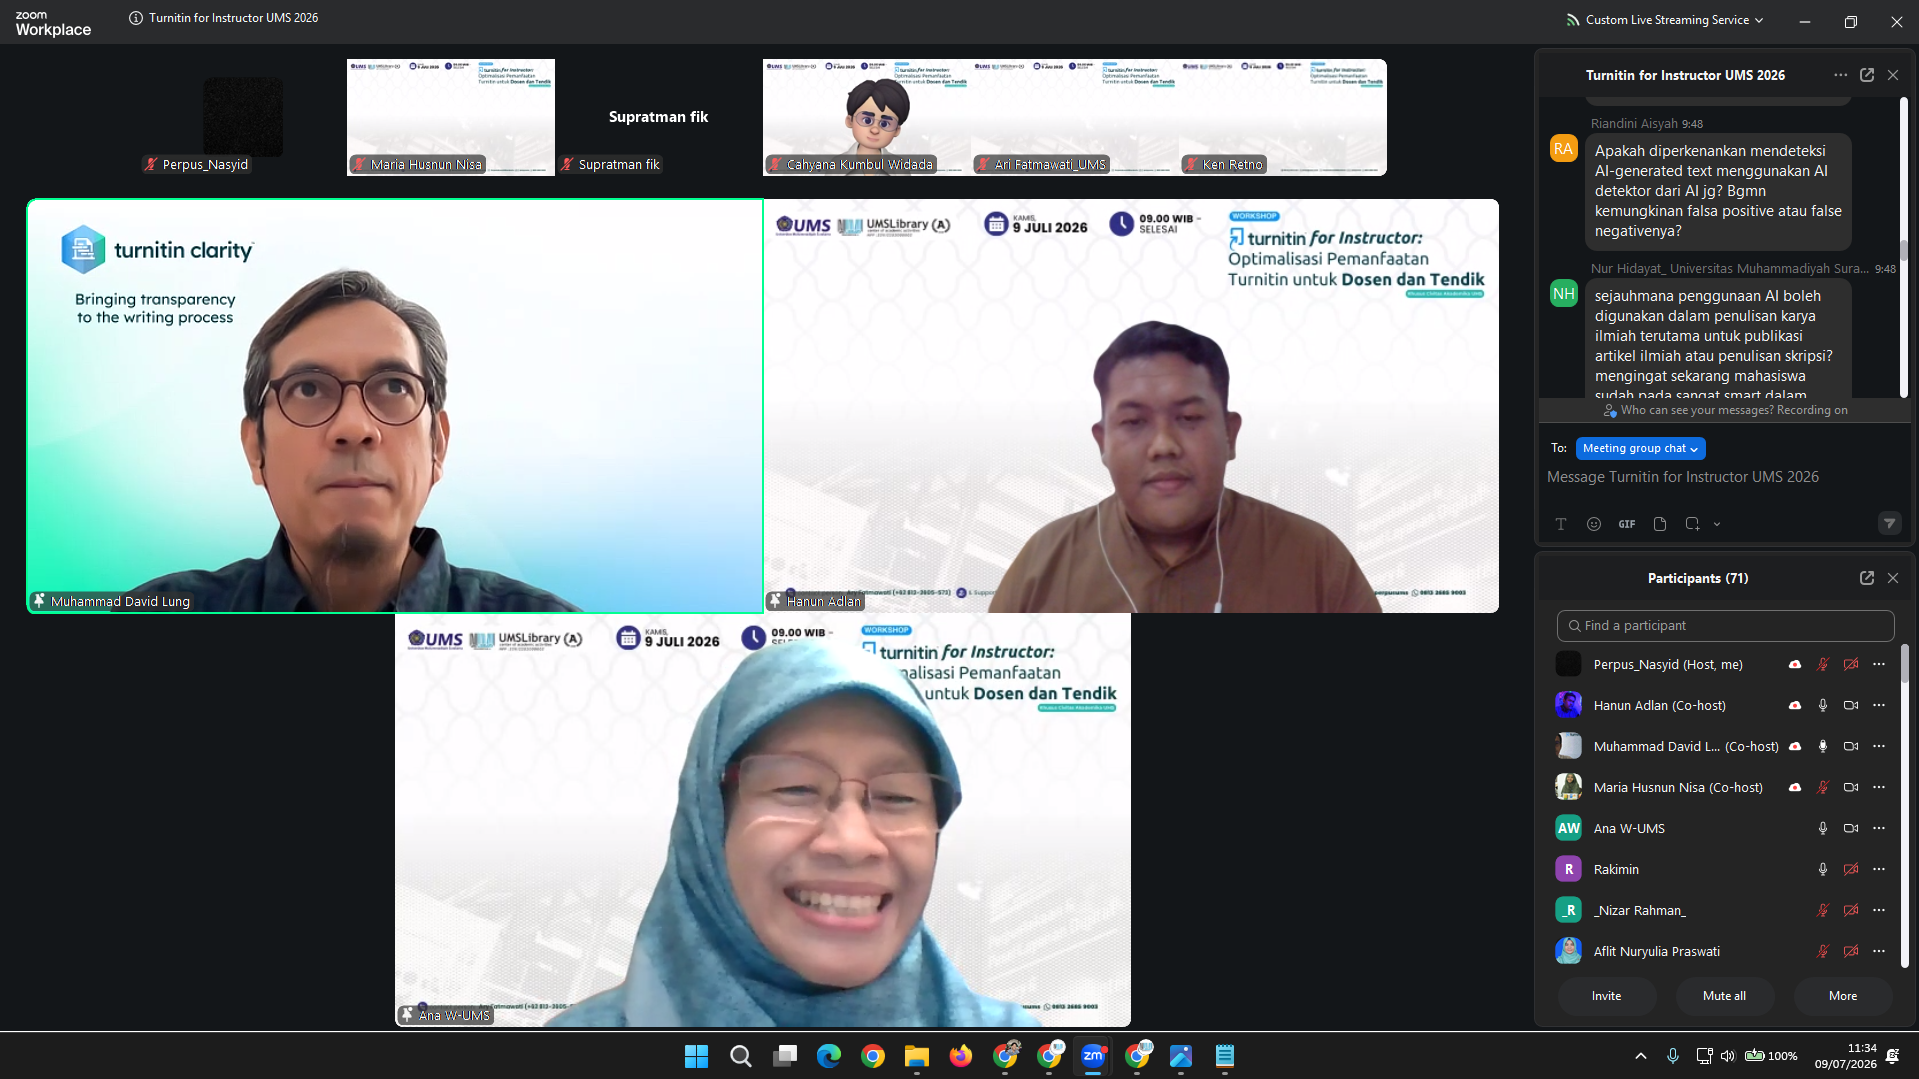Click Riandini Aisyah's chat message
Viewport: 1919px width, 1079px height.
pyautogui.click(x=1718, y=191)
